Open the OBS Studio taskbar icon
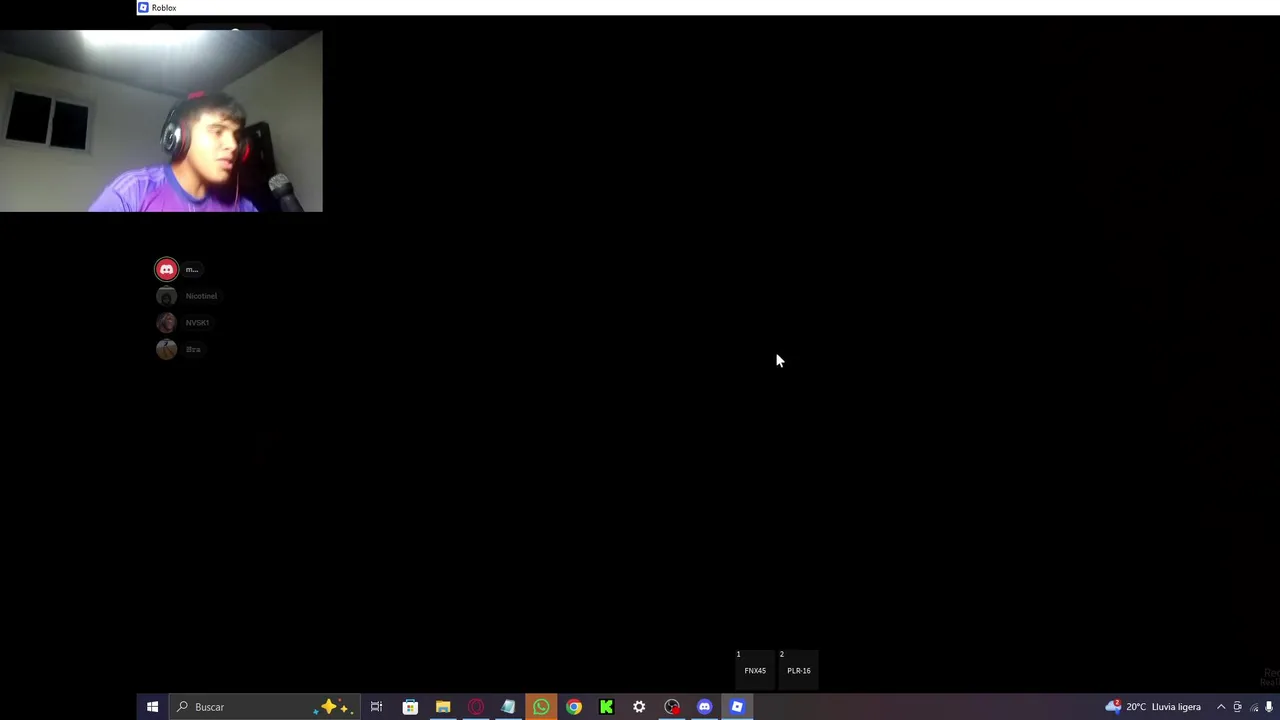1280x720 pixels. point(672,707)
